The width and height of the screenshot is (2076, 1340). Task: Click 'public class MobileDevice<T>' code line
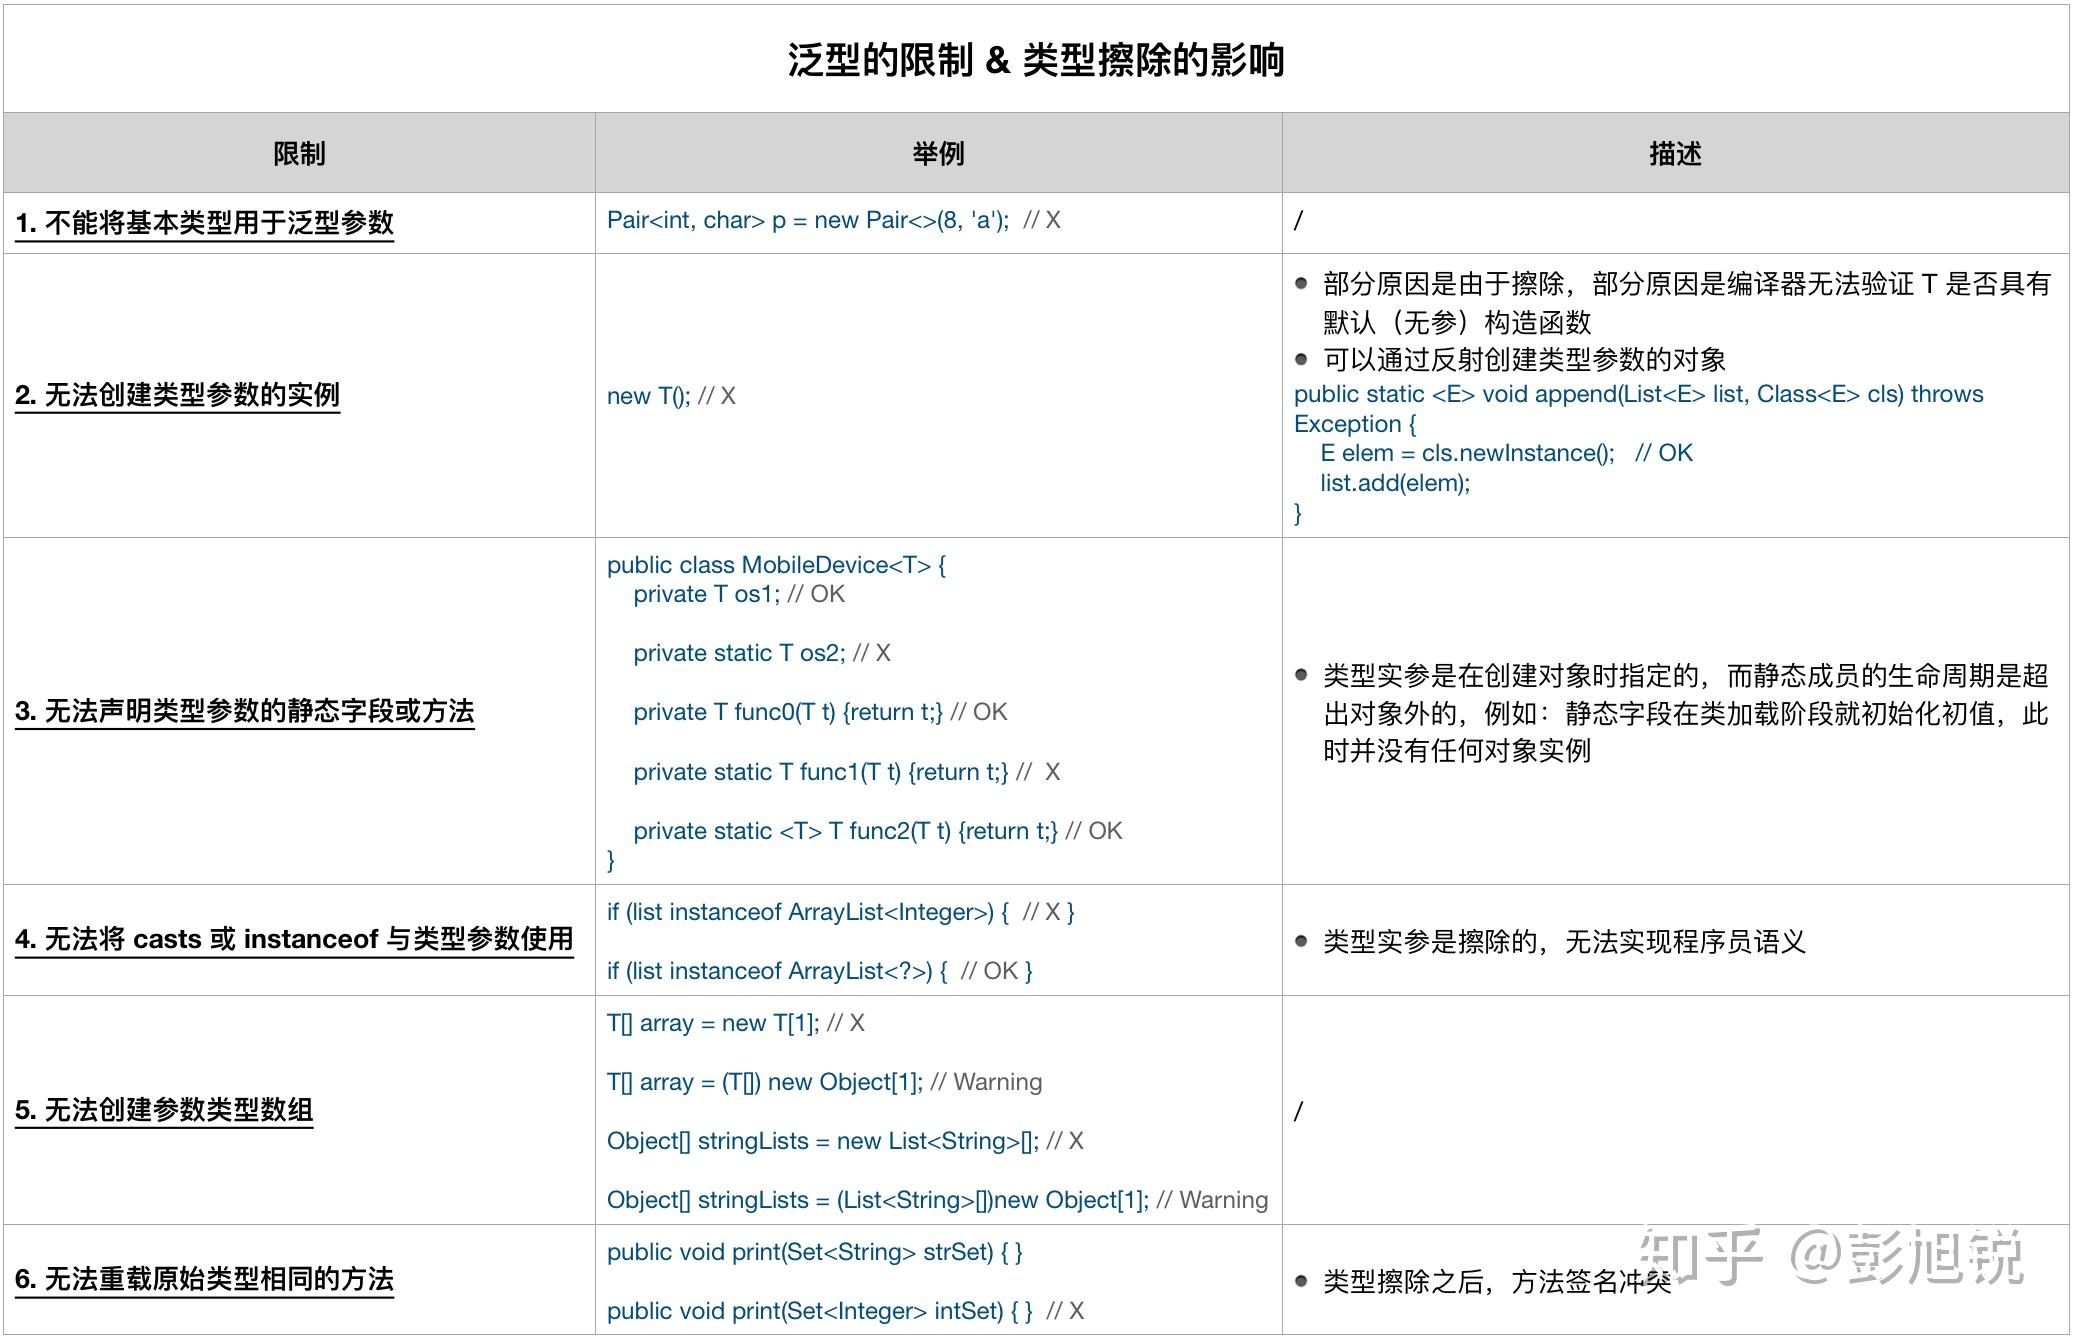coord(776,565)
